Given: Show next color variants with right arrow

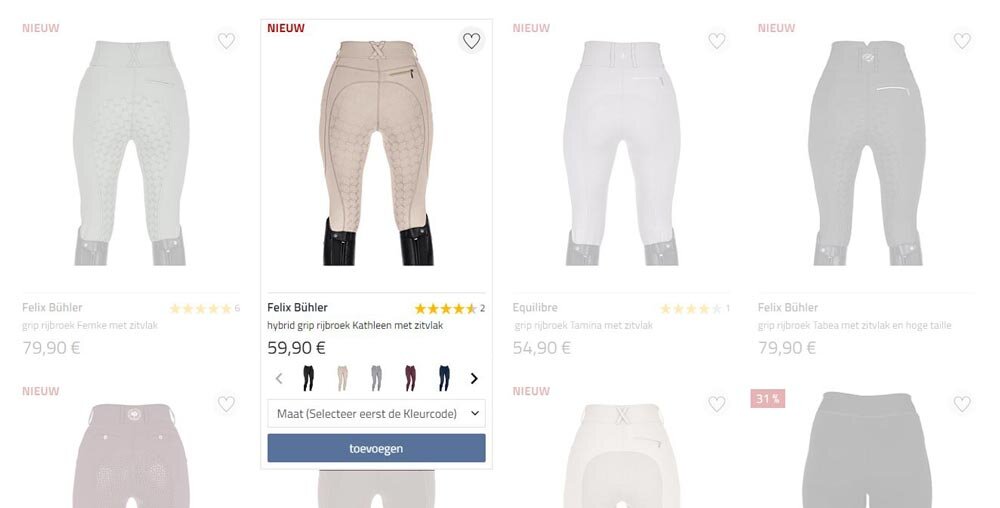Looking at the screenshot, I should click(474, 379).
